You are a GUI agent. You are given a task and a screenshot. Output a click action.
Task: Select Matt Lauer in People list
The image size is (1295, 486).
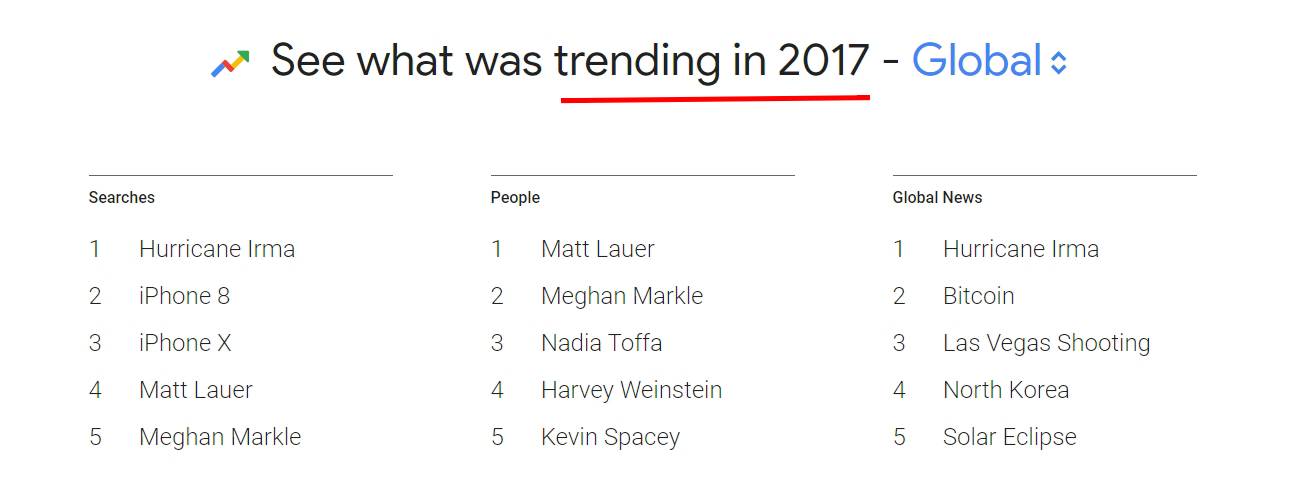point(598,249)
